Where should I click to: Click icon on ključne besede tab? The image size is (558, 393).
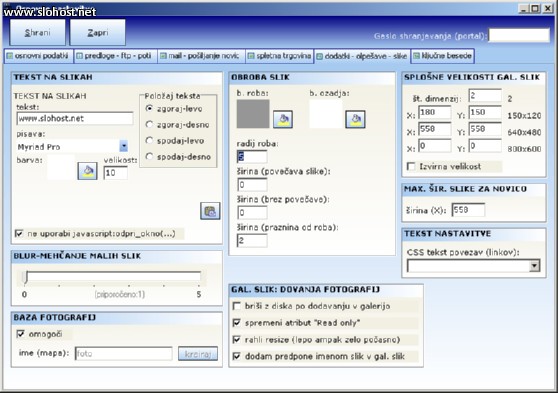click(x=416, y=56)
